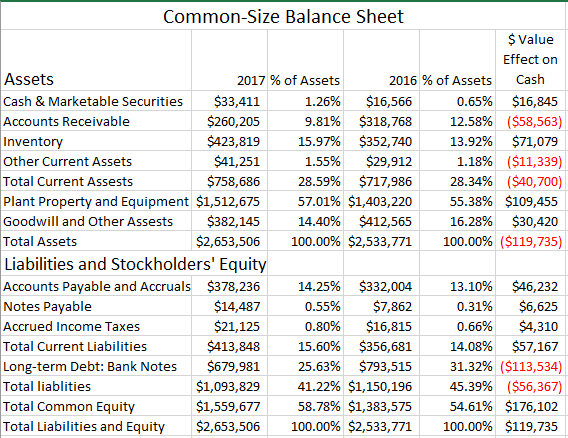Viewport: 568px width, 438px height.
Task: Click Total Liabilities and Equity cash effect $119,735
Action: [x=530, y=426]
